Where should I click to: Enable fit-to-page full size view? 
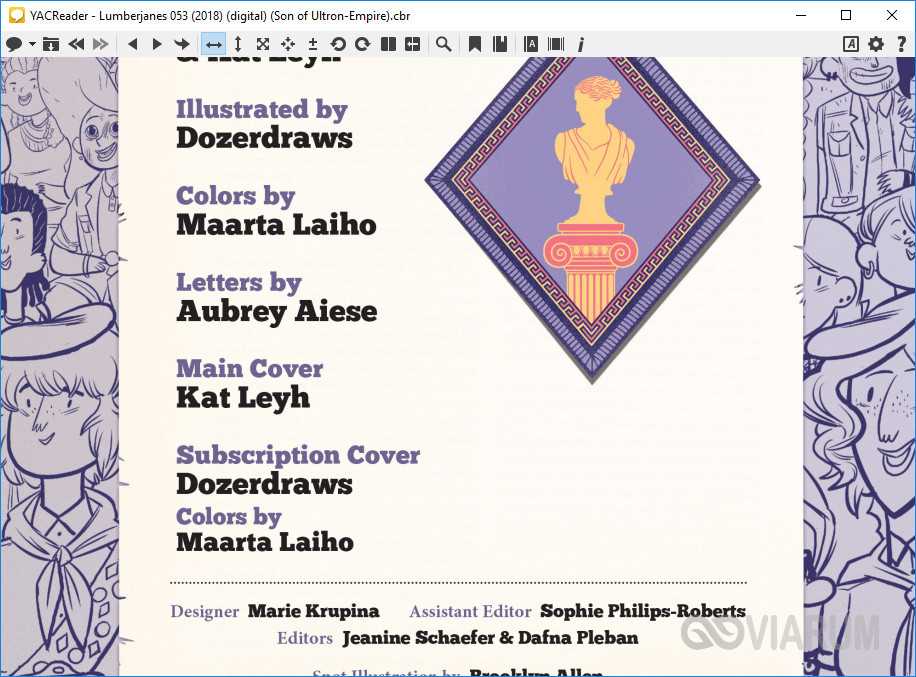coord(263,44)
